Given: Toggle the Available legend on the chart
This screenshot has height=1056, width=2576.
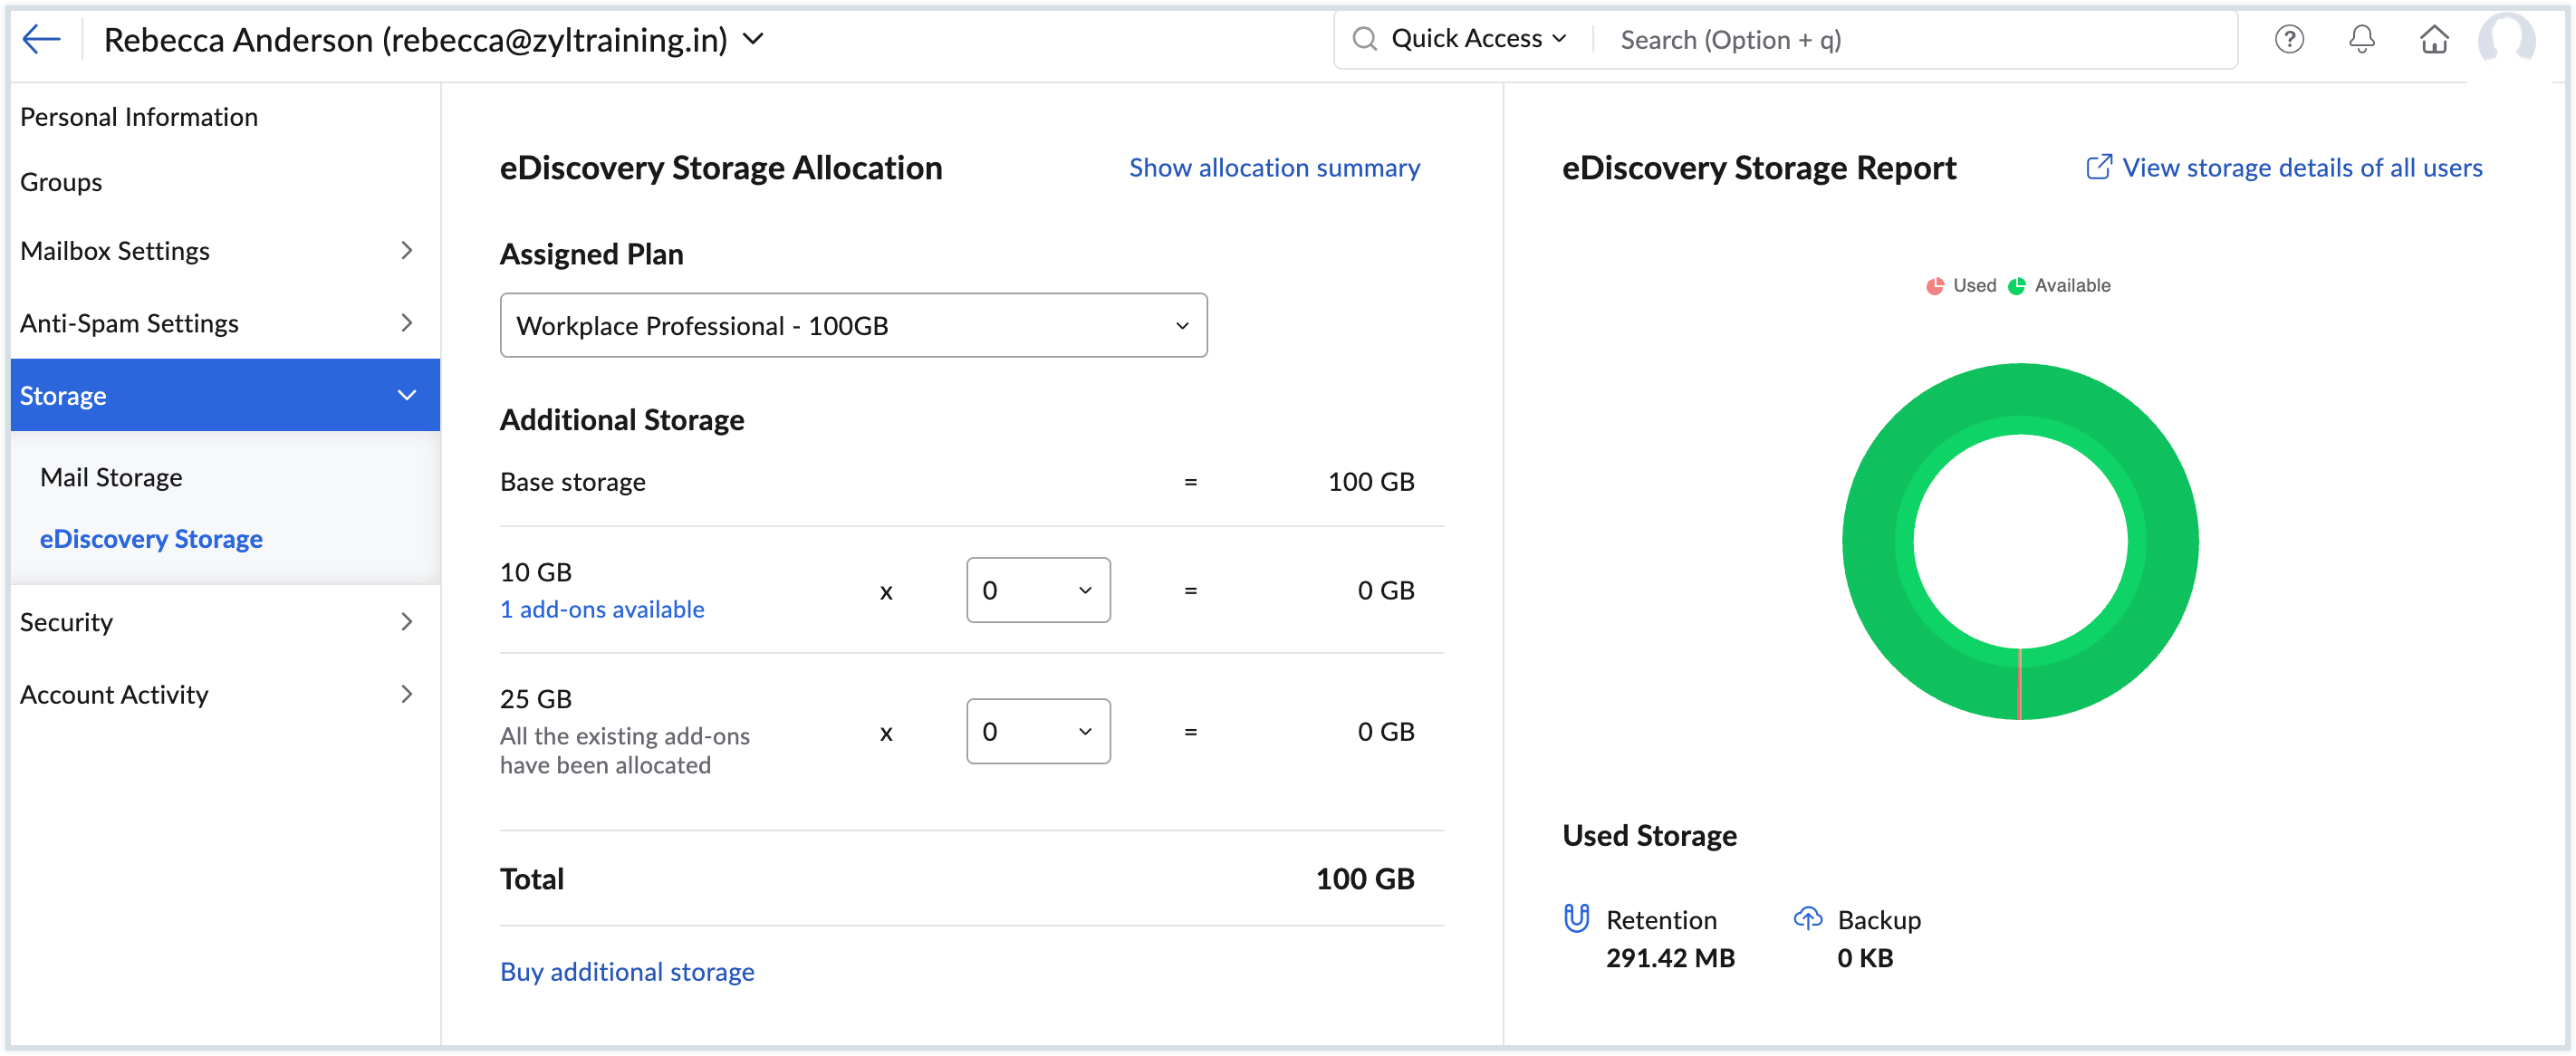Looking at the screenshot, I should [x=2058, y=285].
